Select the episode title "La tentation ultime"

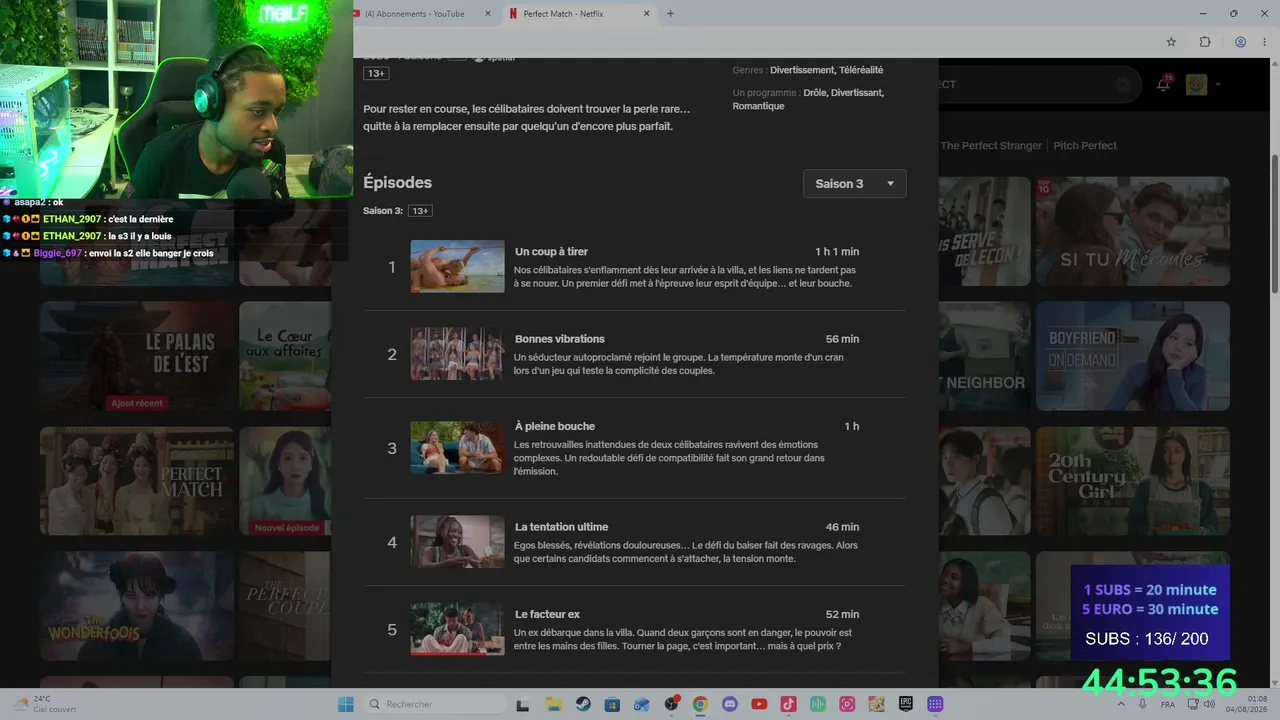[561, 527]
